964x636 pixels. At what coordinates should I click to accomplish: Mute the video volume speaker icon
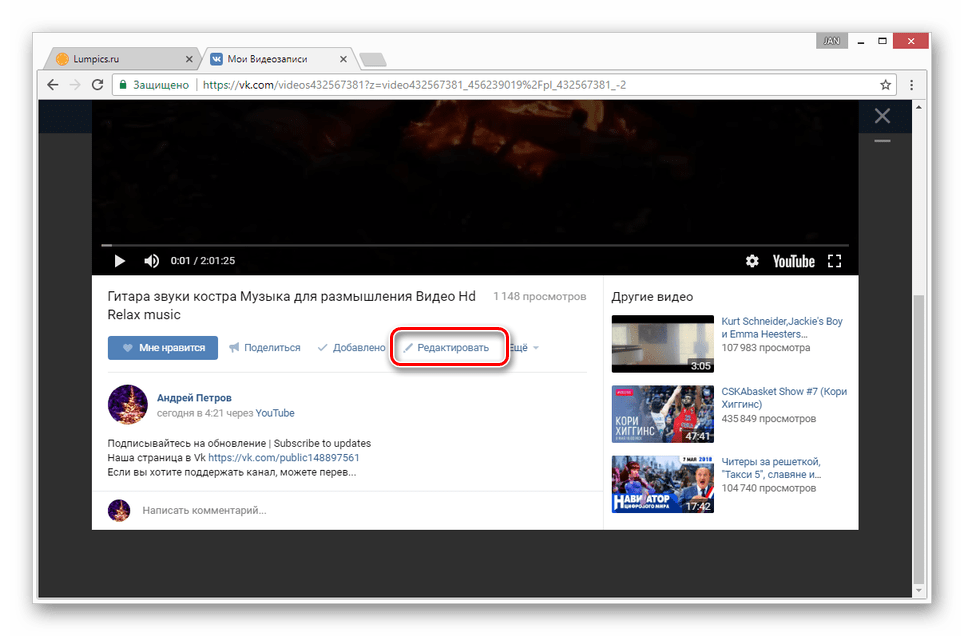tap(151, 261)
